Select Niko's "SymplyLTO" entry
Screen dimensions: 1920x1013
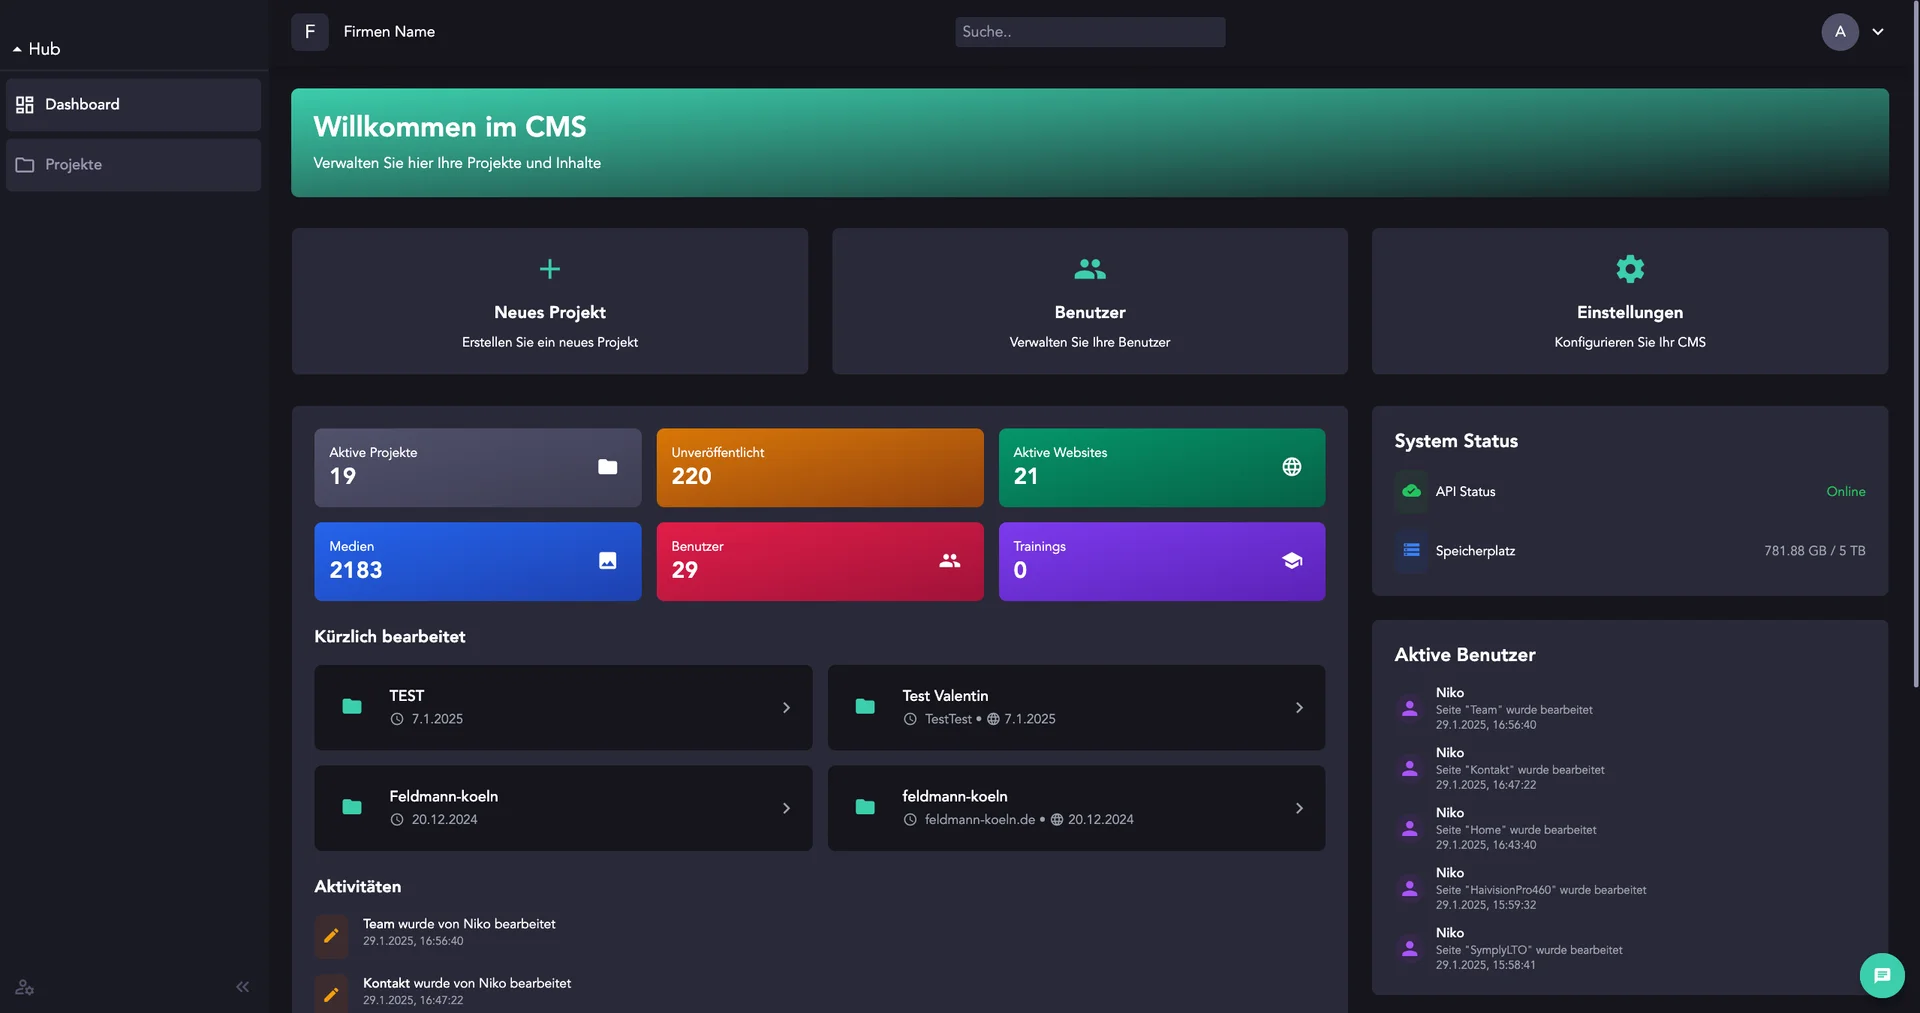point(1630,948)
